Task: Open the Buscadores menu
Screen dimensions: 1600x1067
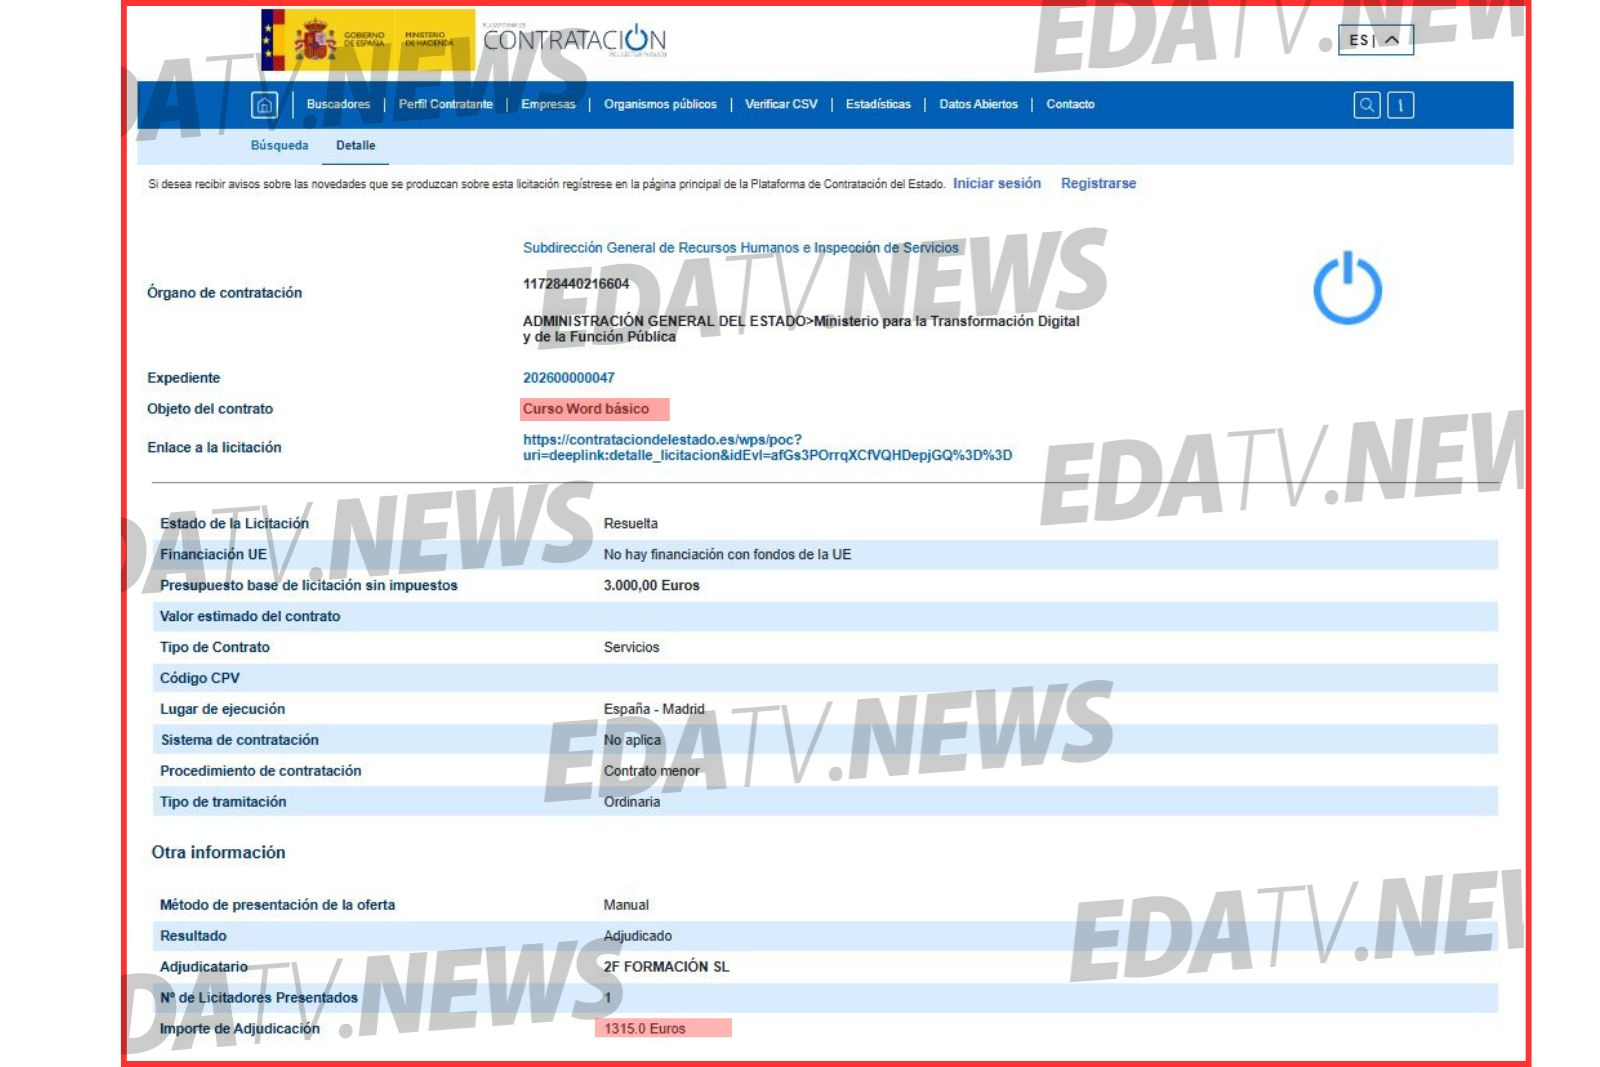Action: 338,105
